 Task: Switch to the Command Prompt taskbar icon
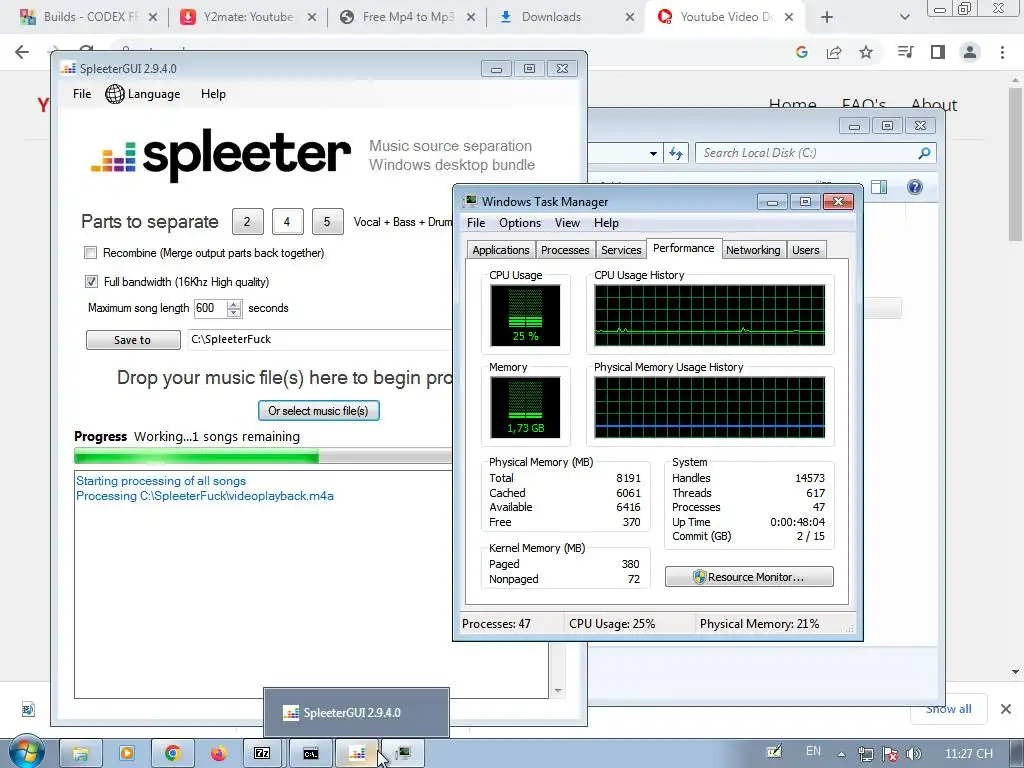click(x=311, y=754)
